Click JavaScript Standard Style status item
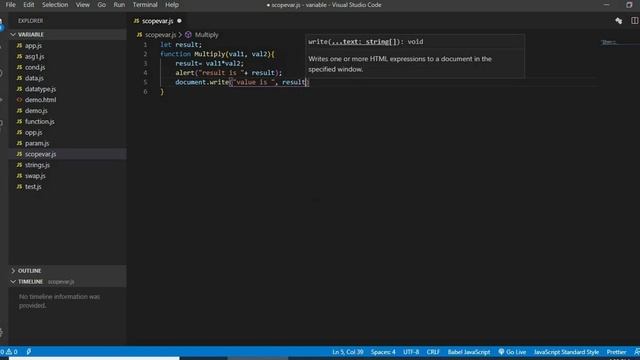 click(566, 352)
